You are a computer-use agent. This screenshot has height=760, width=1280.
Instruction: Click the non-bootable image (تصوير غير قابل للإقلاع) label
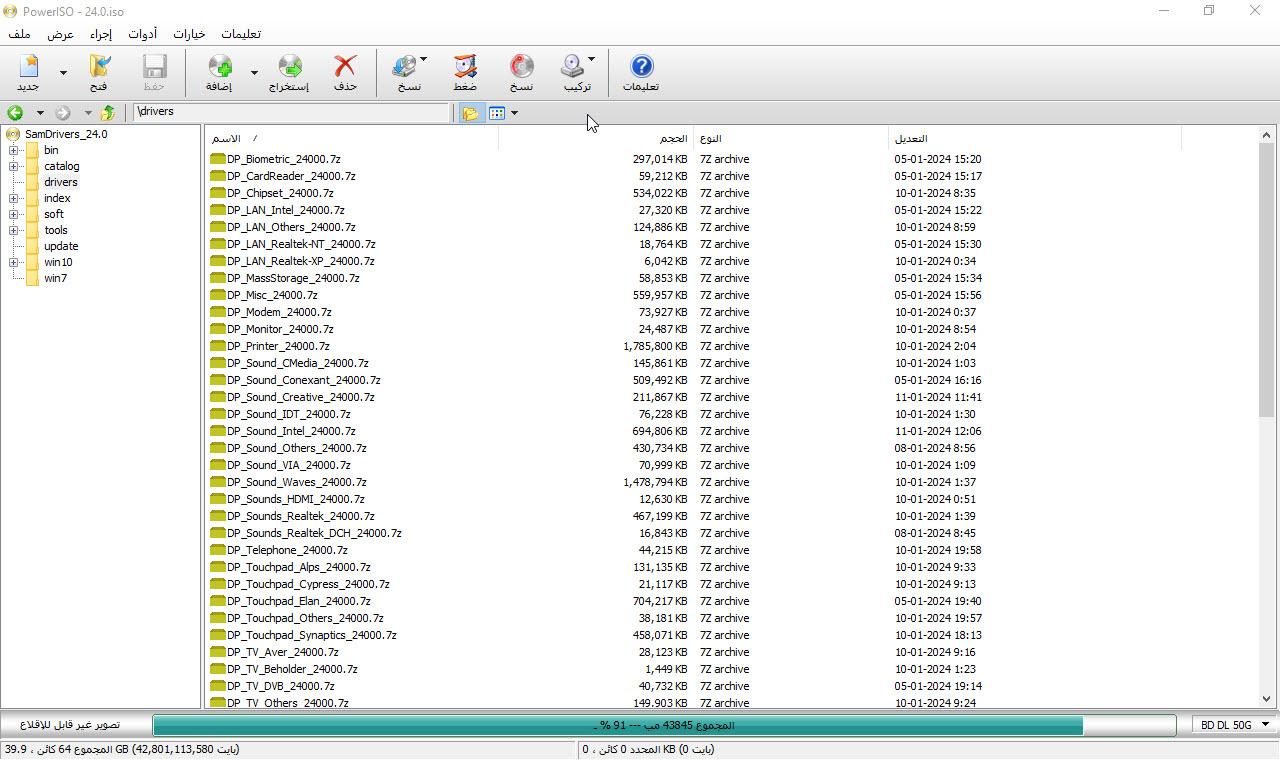click(x=70, y=725)
